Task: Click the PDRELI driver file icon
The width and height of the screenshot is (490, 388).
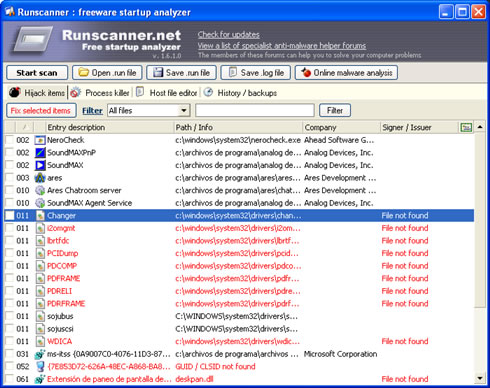Action: pos(40,291)
